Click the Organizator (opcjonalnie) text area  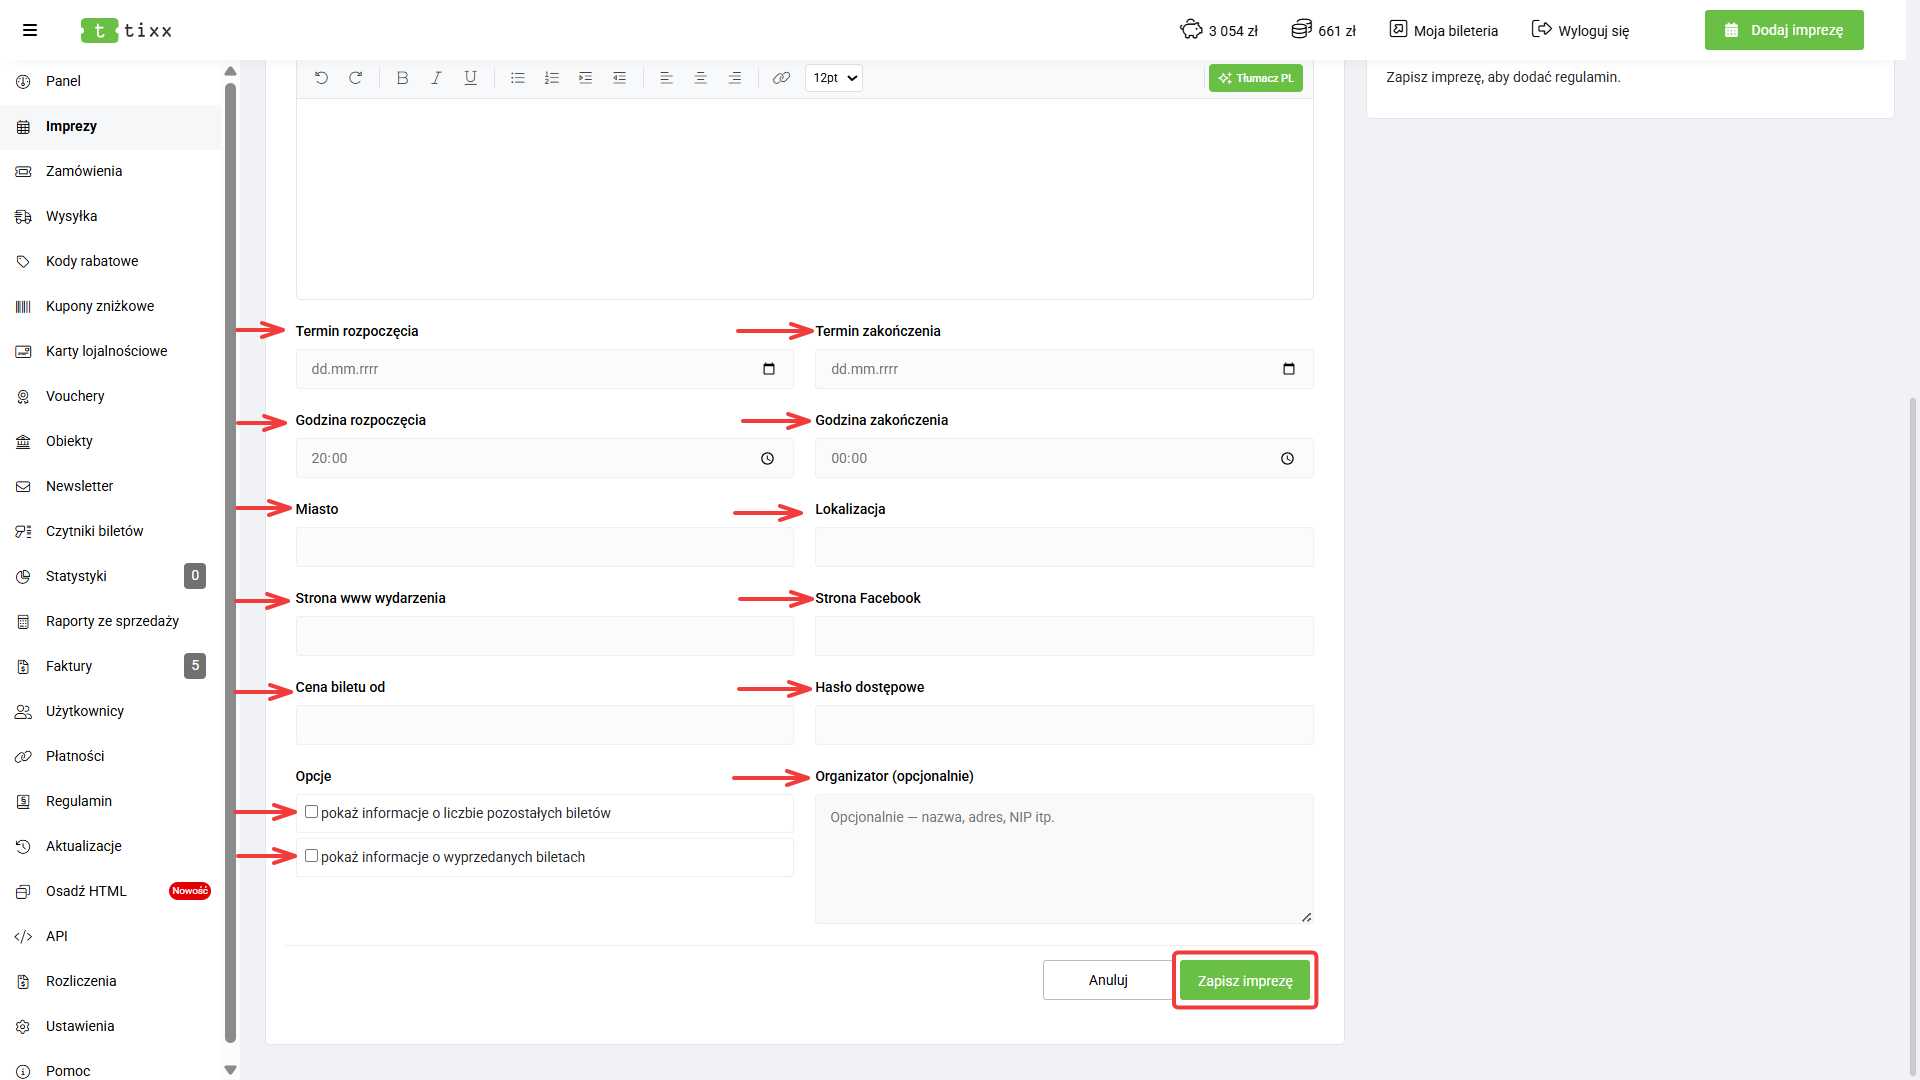(1064, 859)
